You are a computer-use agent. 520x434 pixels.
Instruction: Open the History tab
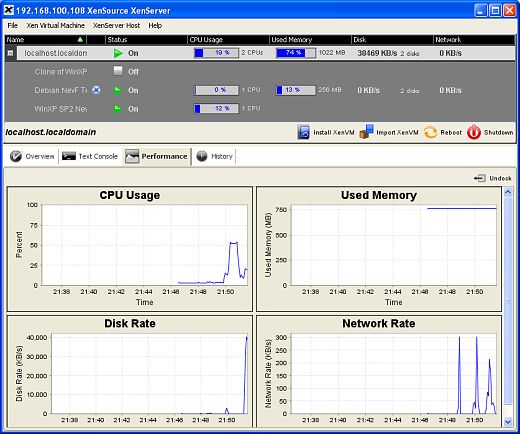tap(214, 156)
